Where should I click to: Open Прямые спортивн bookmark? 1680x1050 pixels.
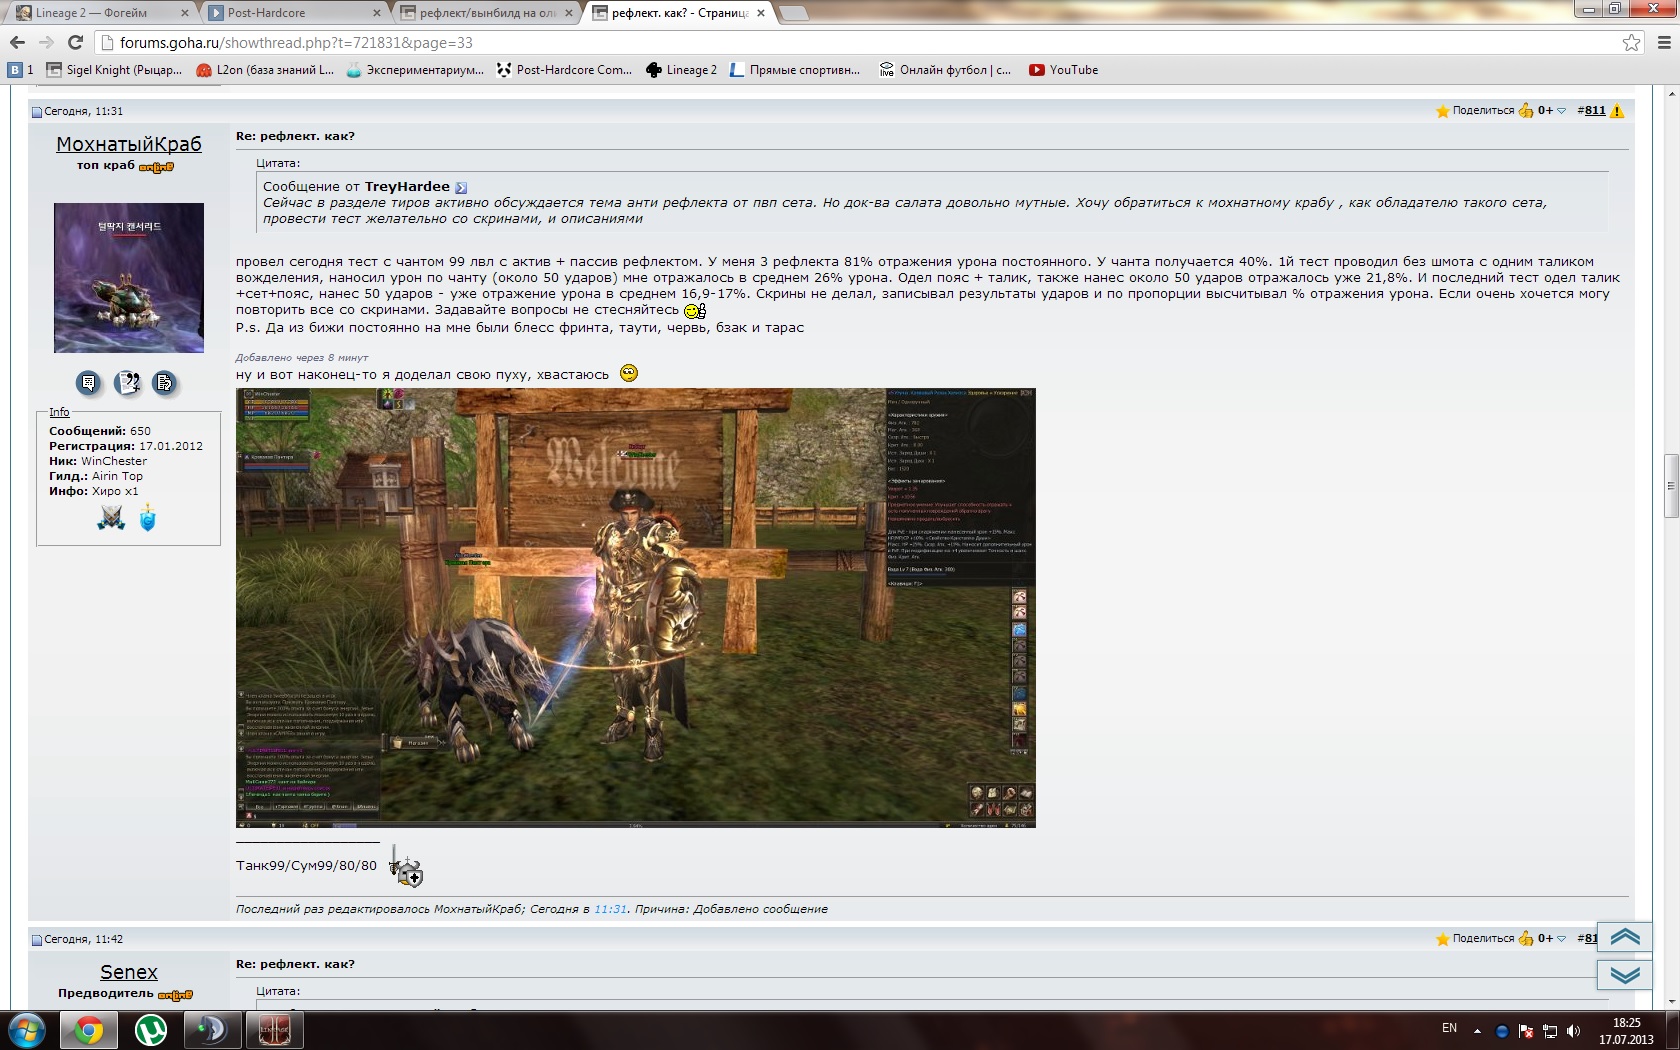(795, 70)
